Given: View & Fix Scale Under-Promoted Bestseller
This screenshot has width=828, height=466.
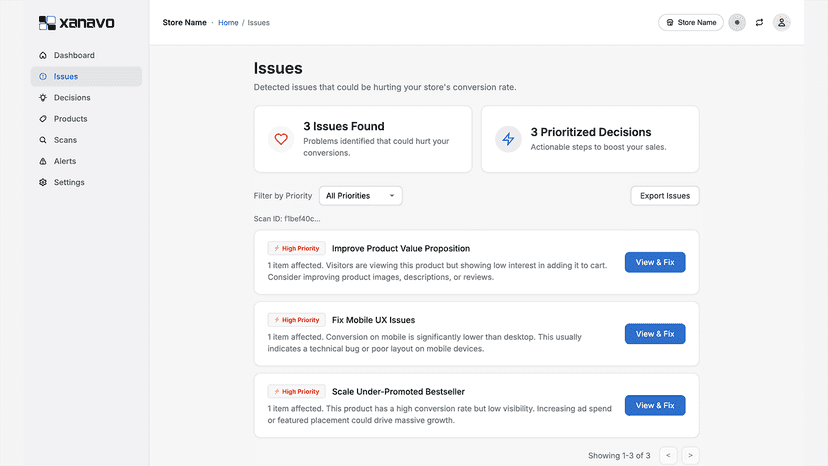Looking at the screenshot, I should (x=655, y=406).
